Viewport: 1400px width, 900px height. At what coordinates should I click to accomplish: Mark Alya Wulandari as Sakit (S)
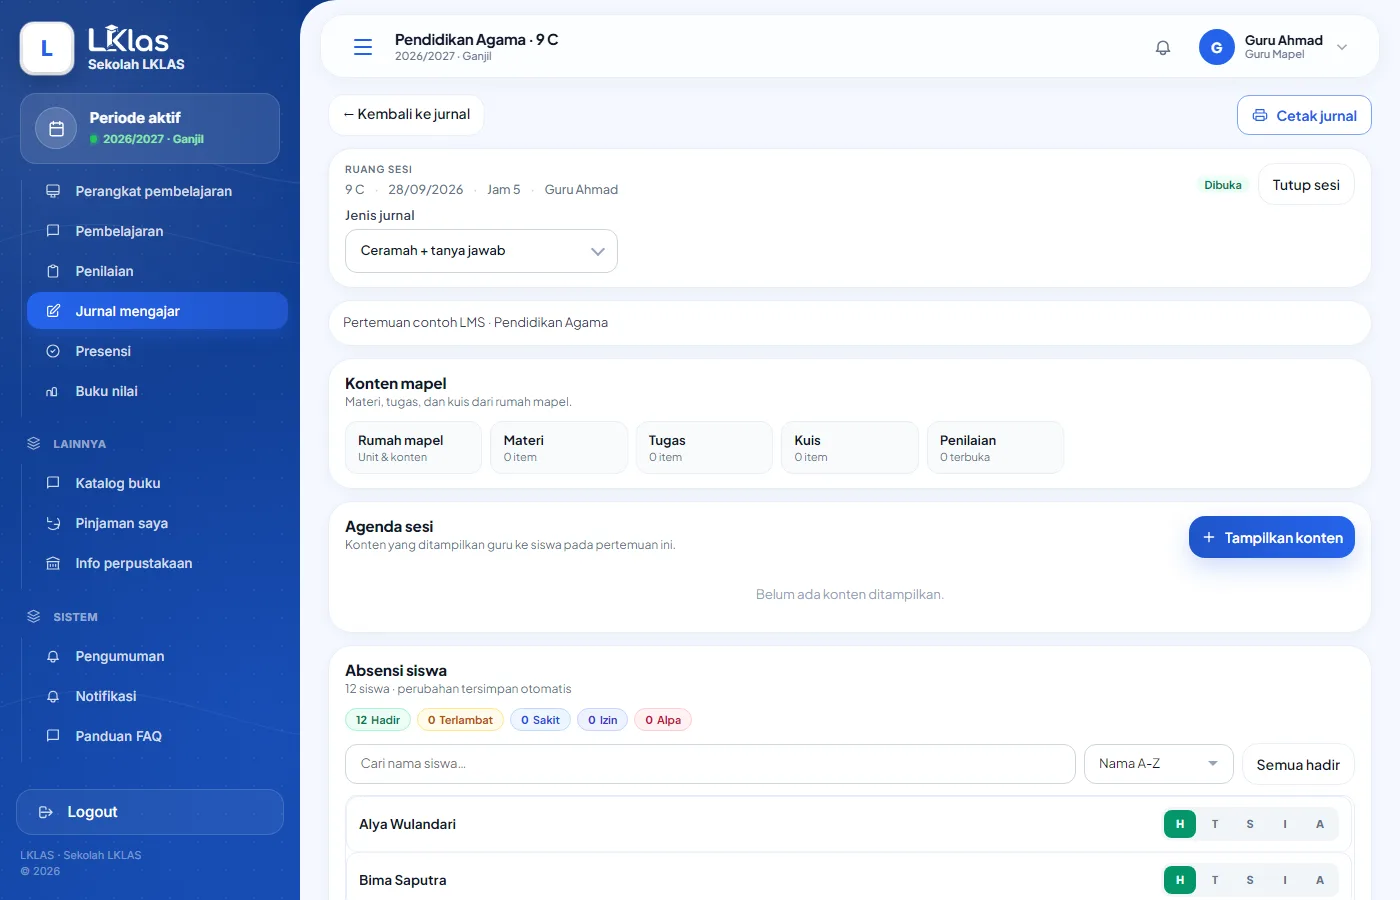1250,824
